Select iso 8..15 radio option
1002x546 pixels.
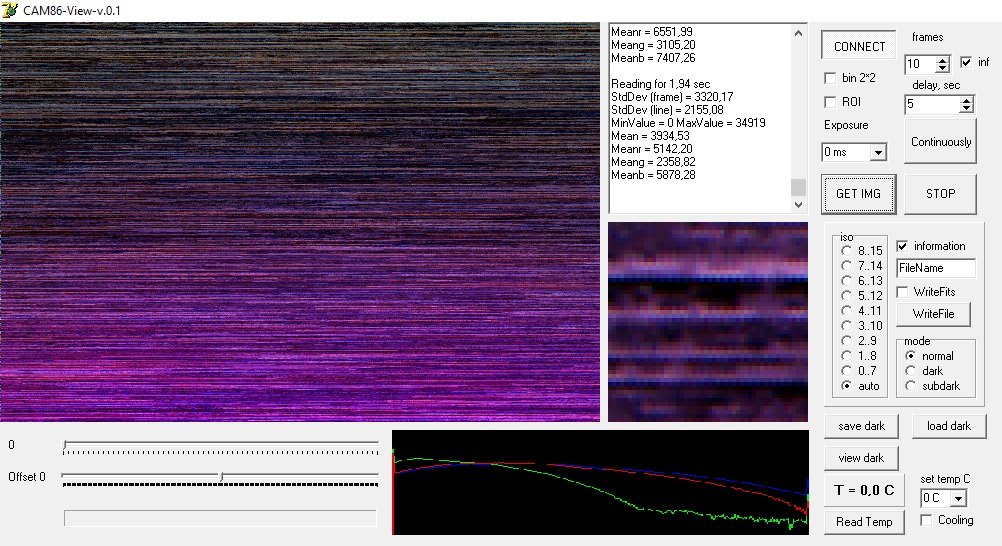pyautogui.click(x=847, y=251)
